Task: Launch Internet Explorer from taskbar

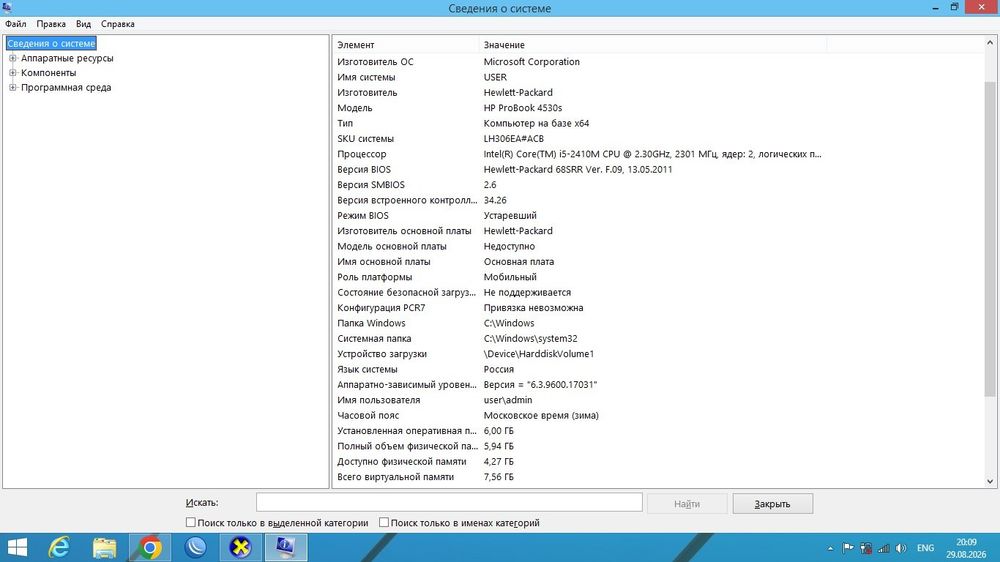Action: coord(60,547)
